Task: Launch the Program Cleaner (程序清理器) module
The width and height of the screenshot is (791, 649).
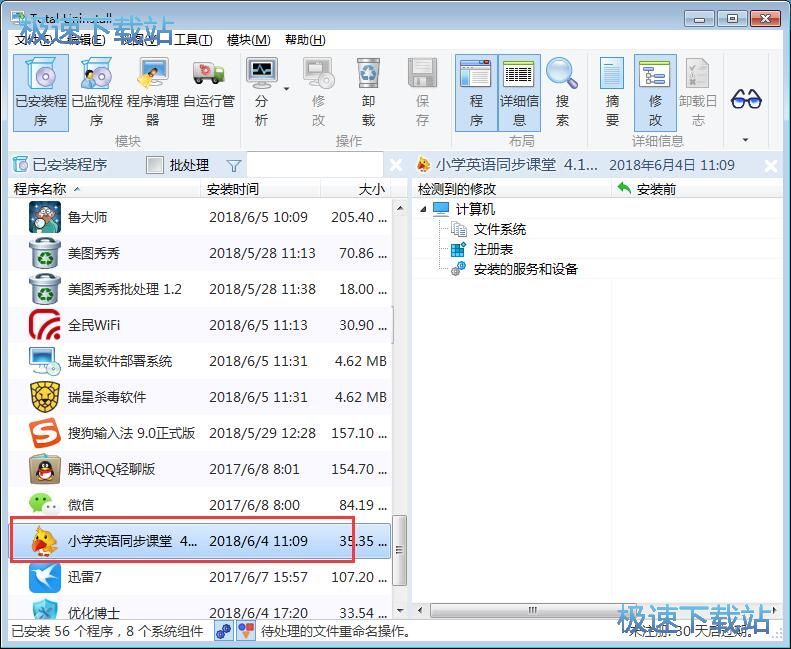Action: 153,93
